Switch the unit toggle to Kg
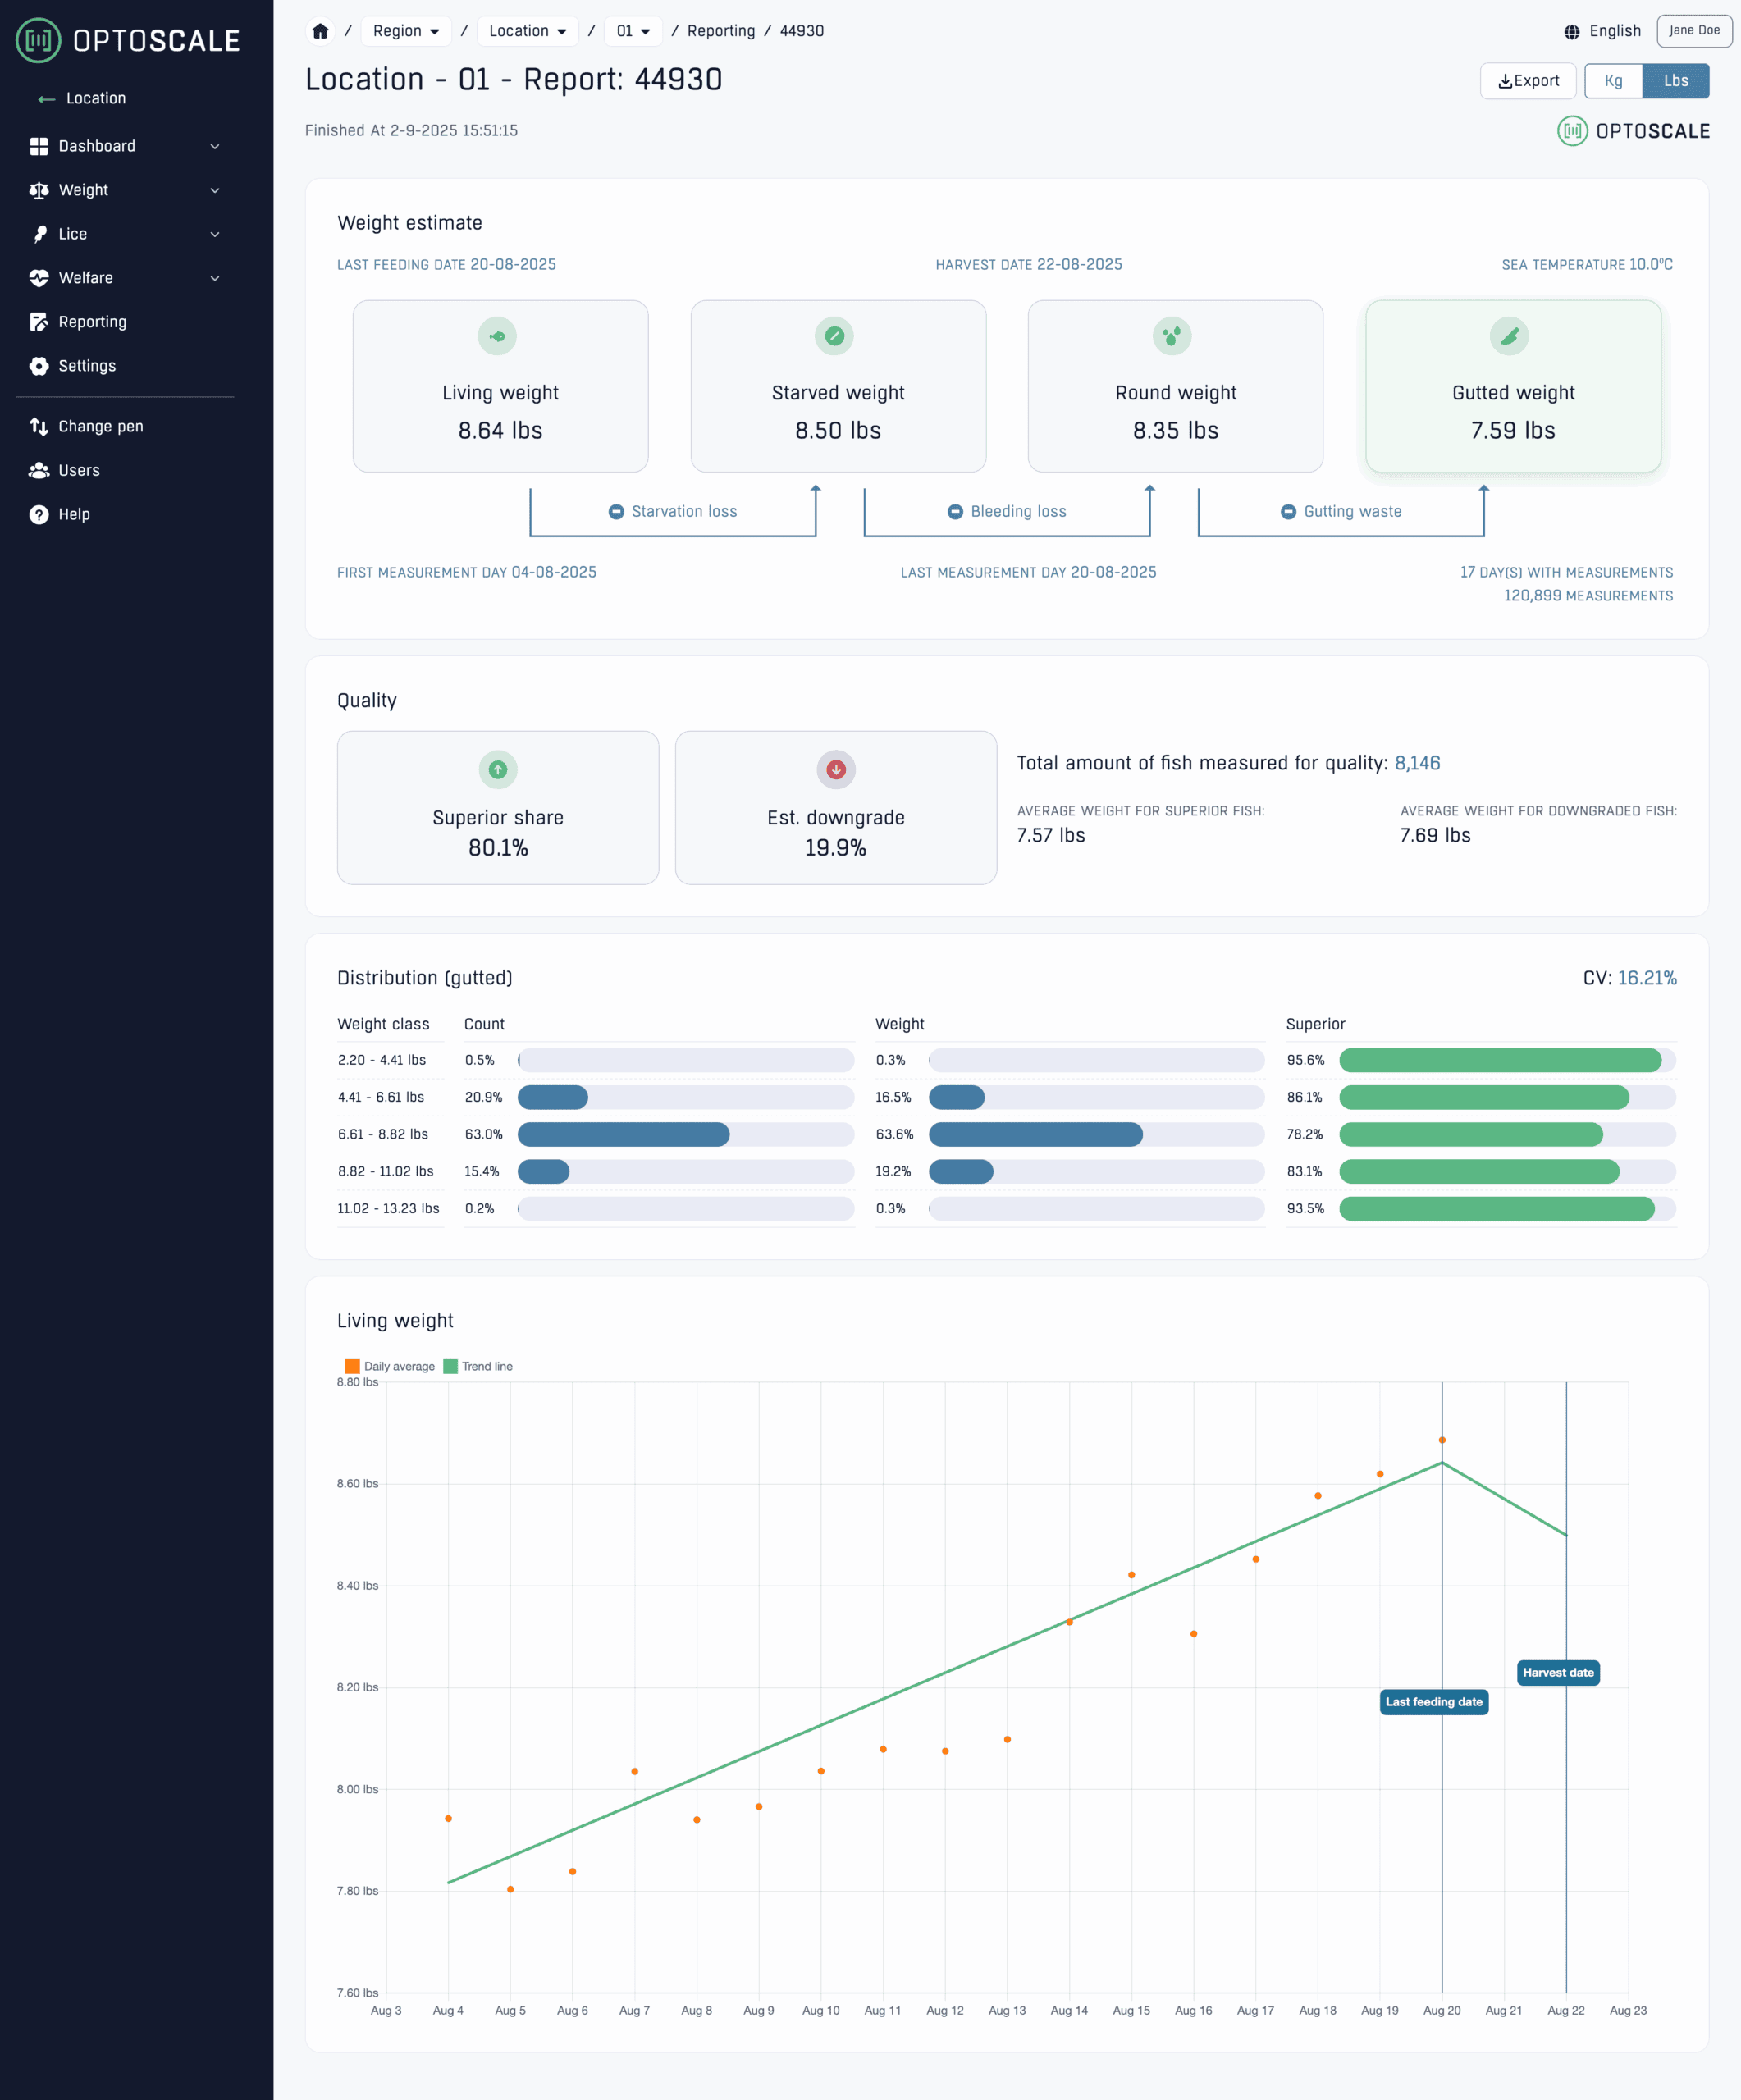This screenshot has width=1741, height=2100. (x=1613, y=81)
